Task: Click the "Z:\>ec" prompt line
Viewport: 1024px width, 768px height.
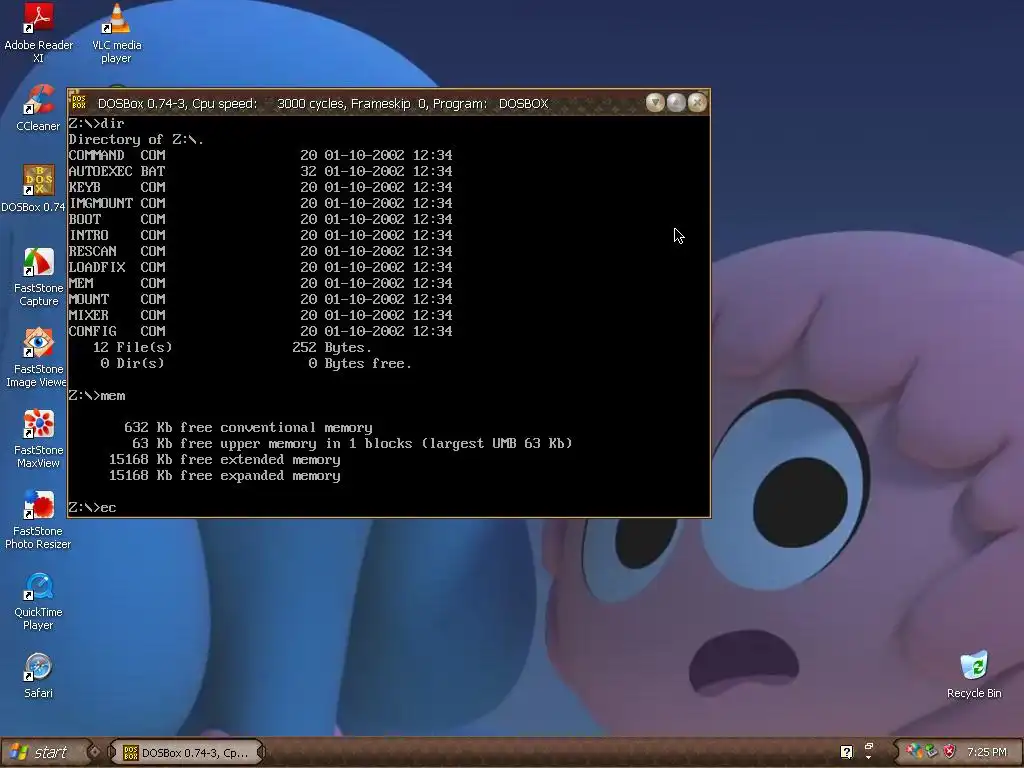Action: (x=93, y=507)
